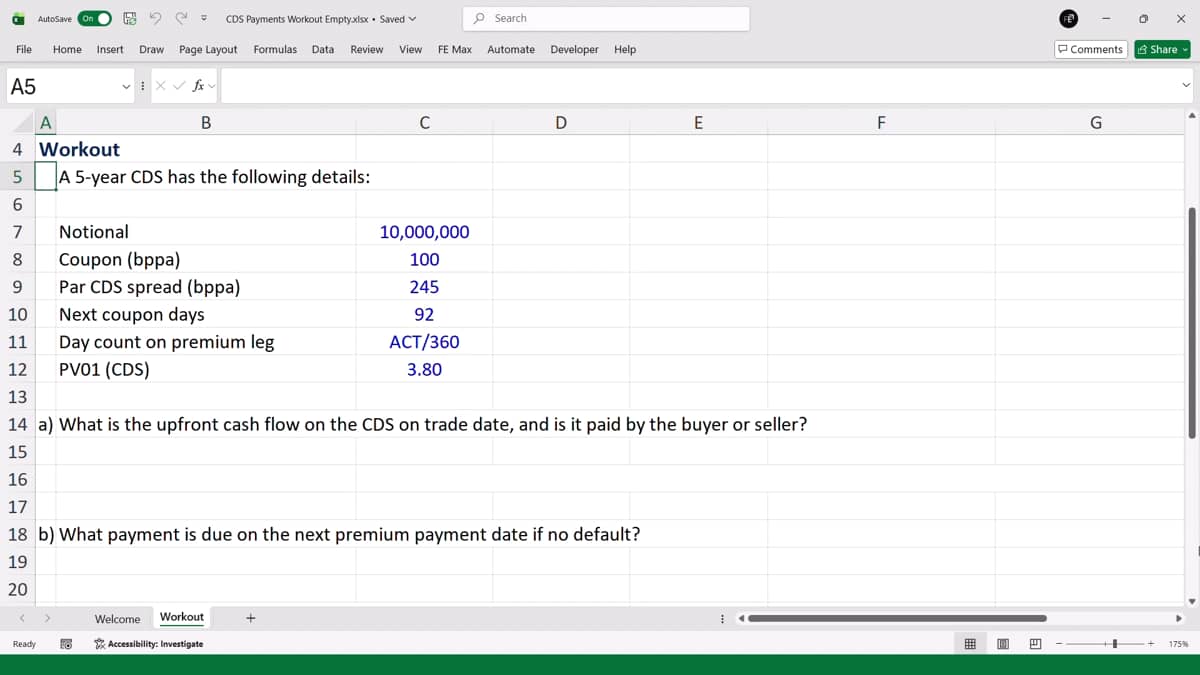Open the Insert Function fx button
The height and width of the screenshot is (675, 1200).
tap(199, 86)
